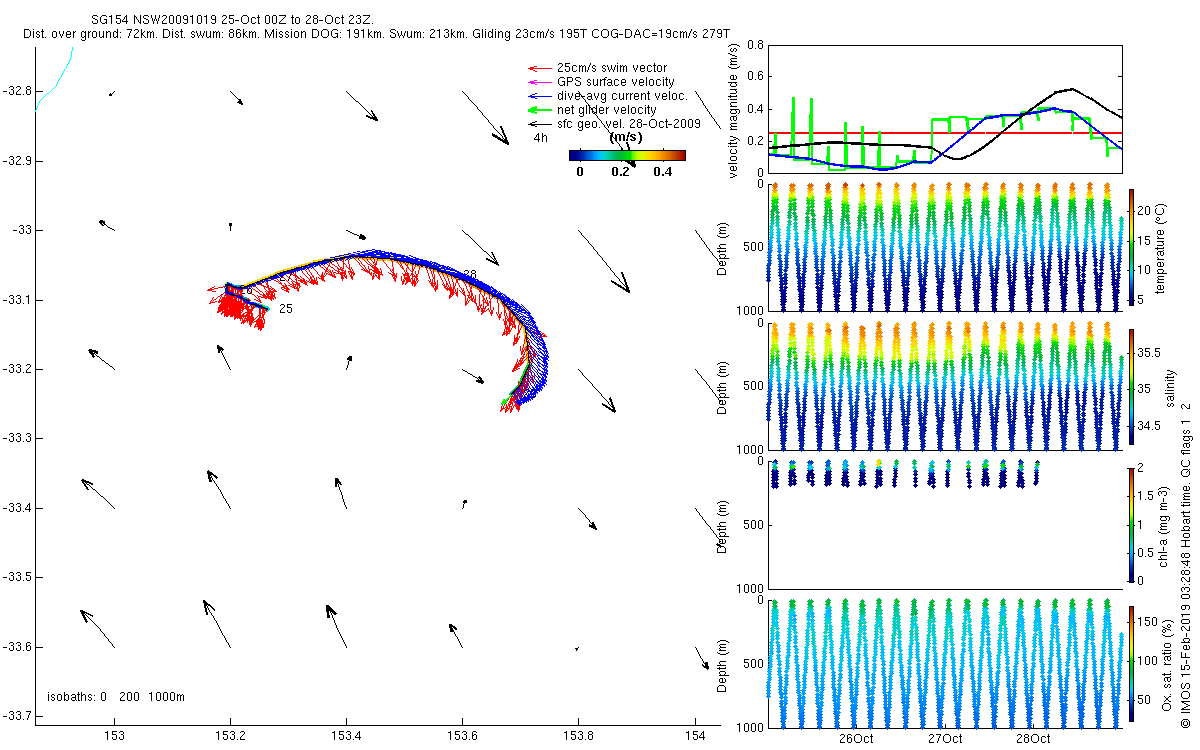Viewport: 1200px width, 750px height.
Task: Click the '153.6' longitude tick label
Action: [462, 737]
